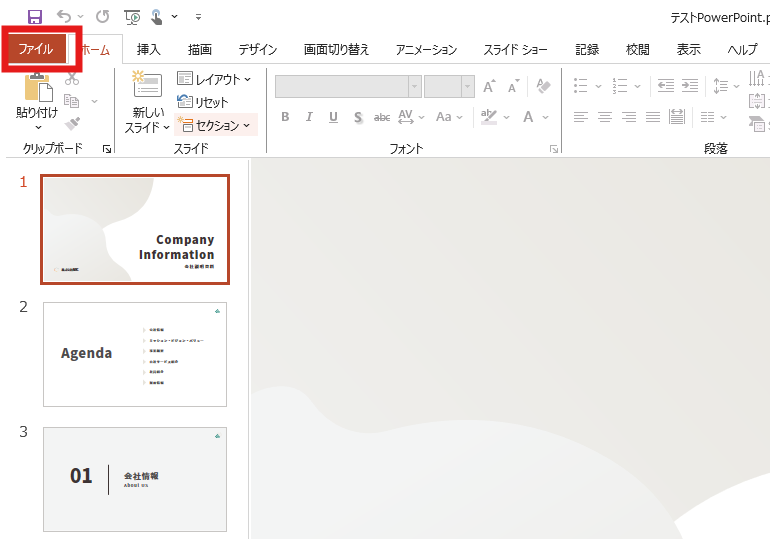This screenshot has width=770, height=539.
Task: Click the touch/mouse mode icon
Action: [156, 17]
